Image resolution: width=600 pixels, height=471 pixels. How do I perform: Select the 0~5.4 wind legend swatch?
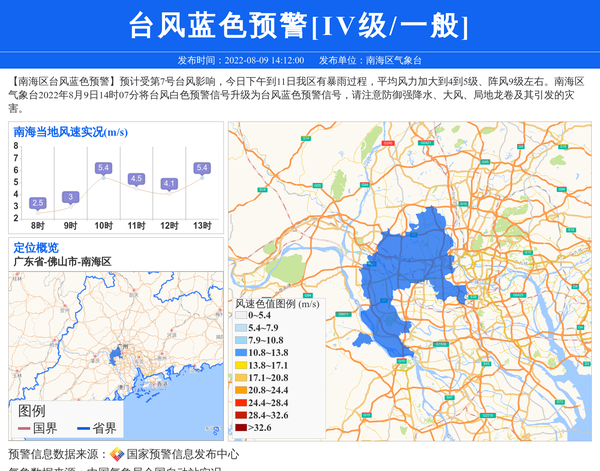240,316
